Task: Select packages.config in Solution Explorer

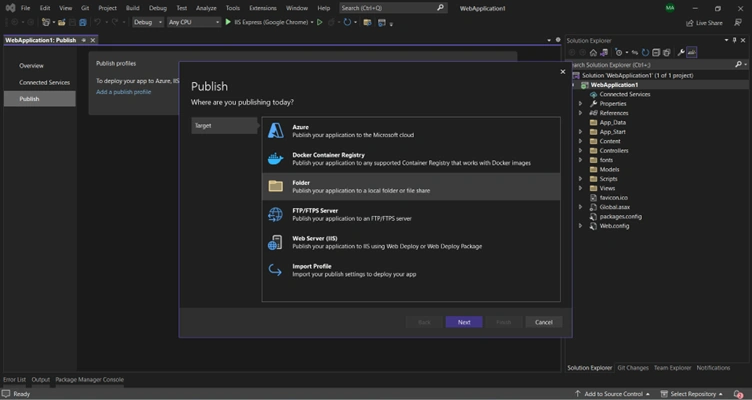Action: (620, 216)
